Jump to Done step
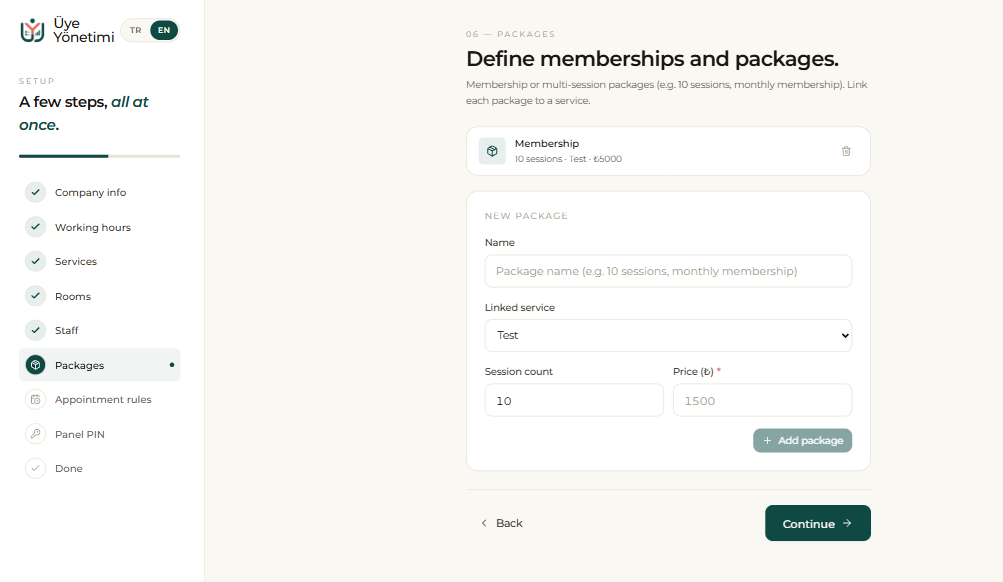Screen dimensions: 1003x582 [99, 468]
